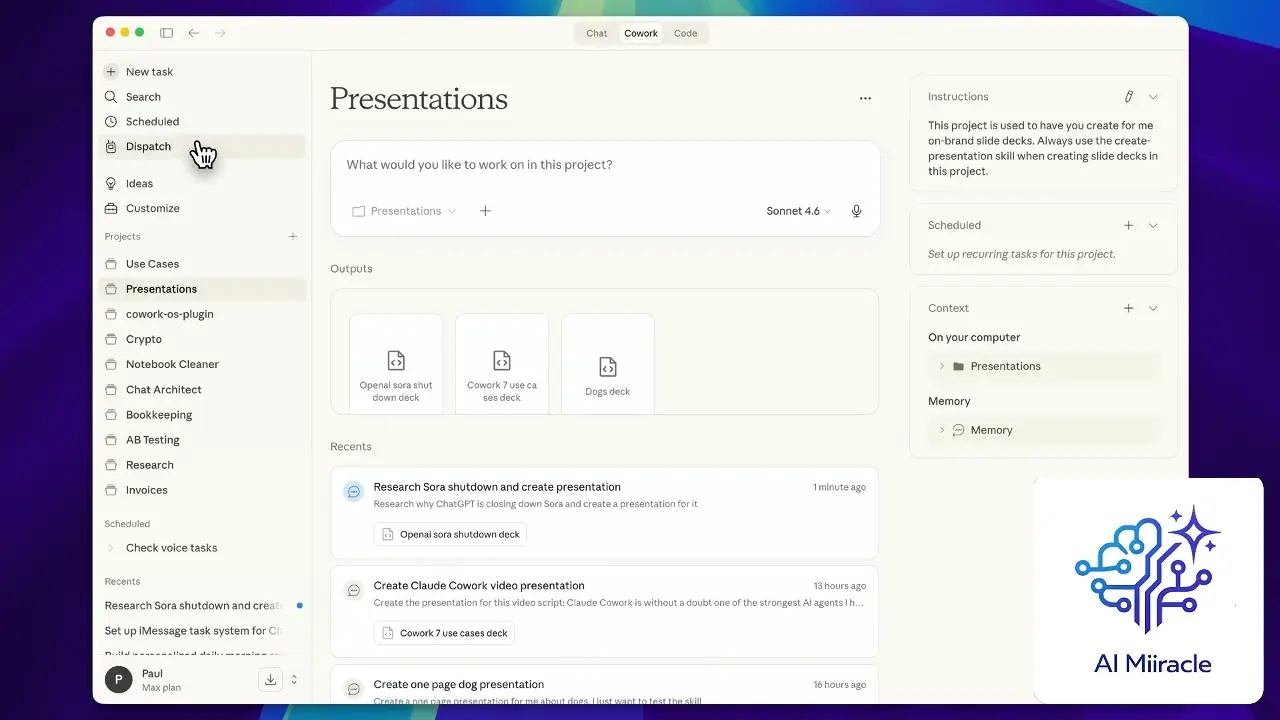The image size is (1280, 720).
Task: Add a new project with plus icon
Action: click(x=293, y=237)
